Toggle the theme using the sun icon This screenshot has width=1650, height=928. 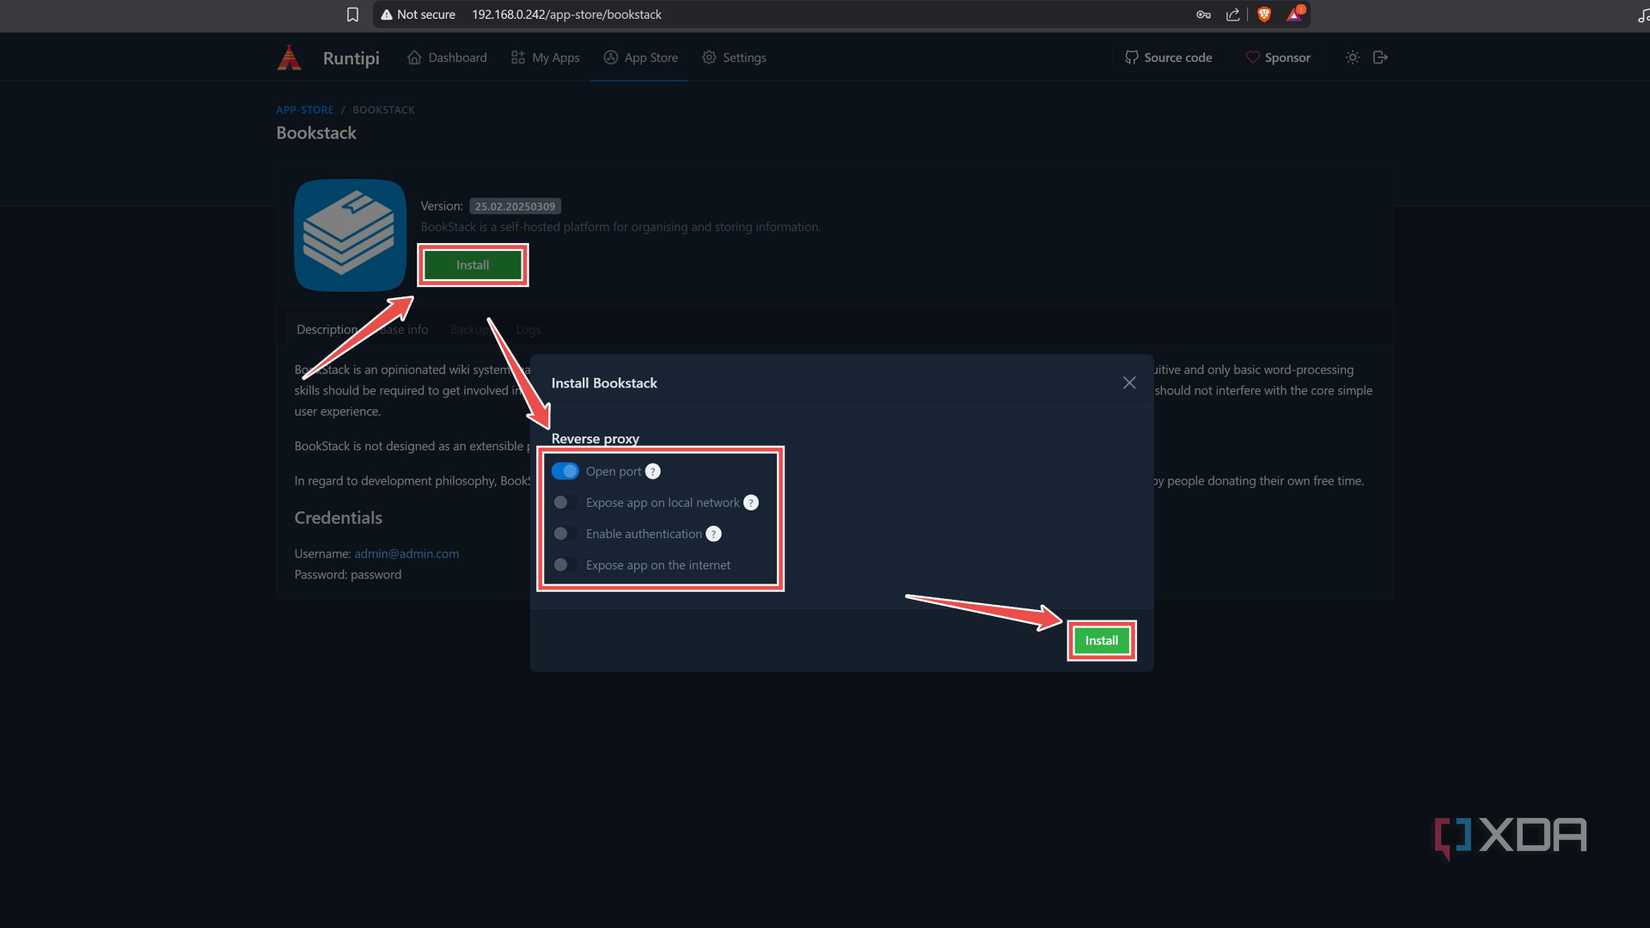[1352, 57]
